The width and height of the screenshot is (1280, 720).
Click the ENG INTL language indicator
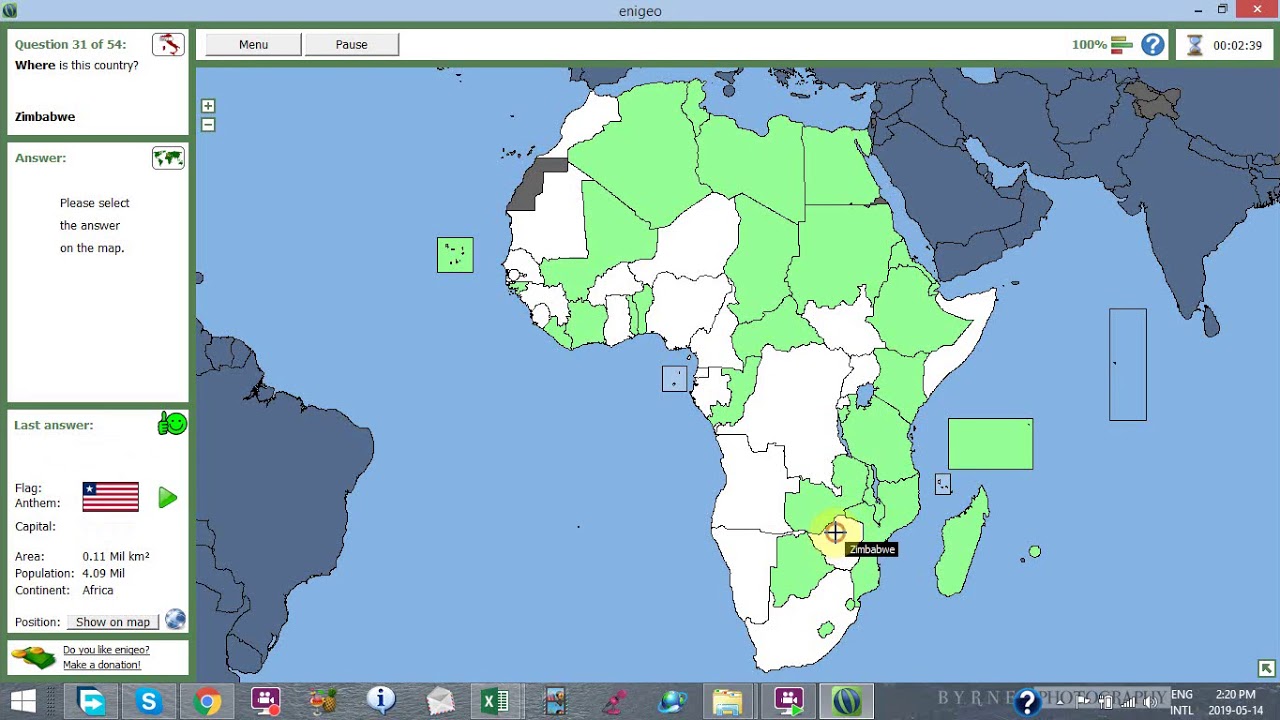click(x=1182, y=702)
